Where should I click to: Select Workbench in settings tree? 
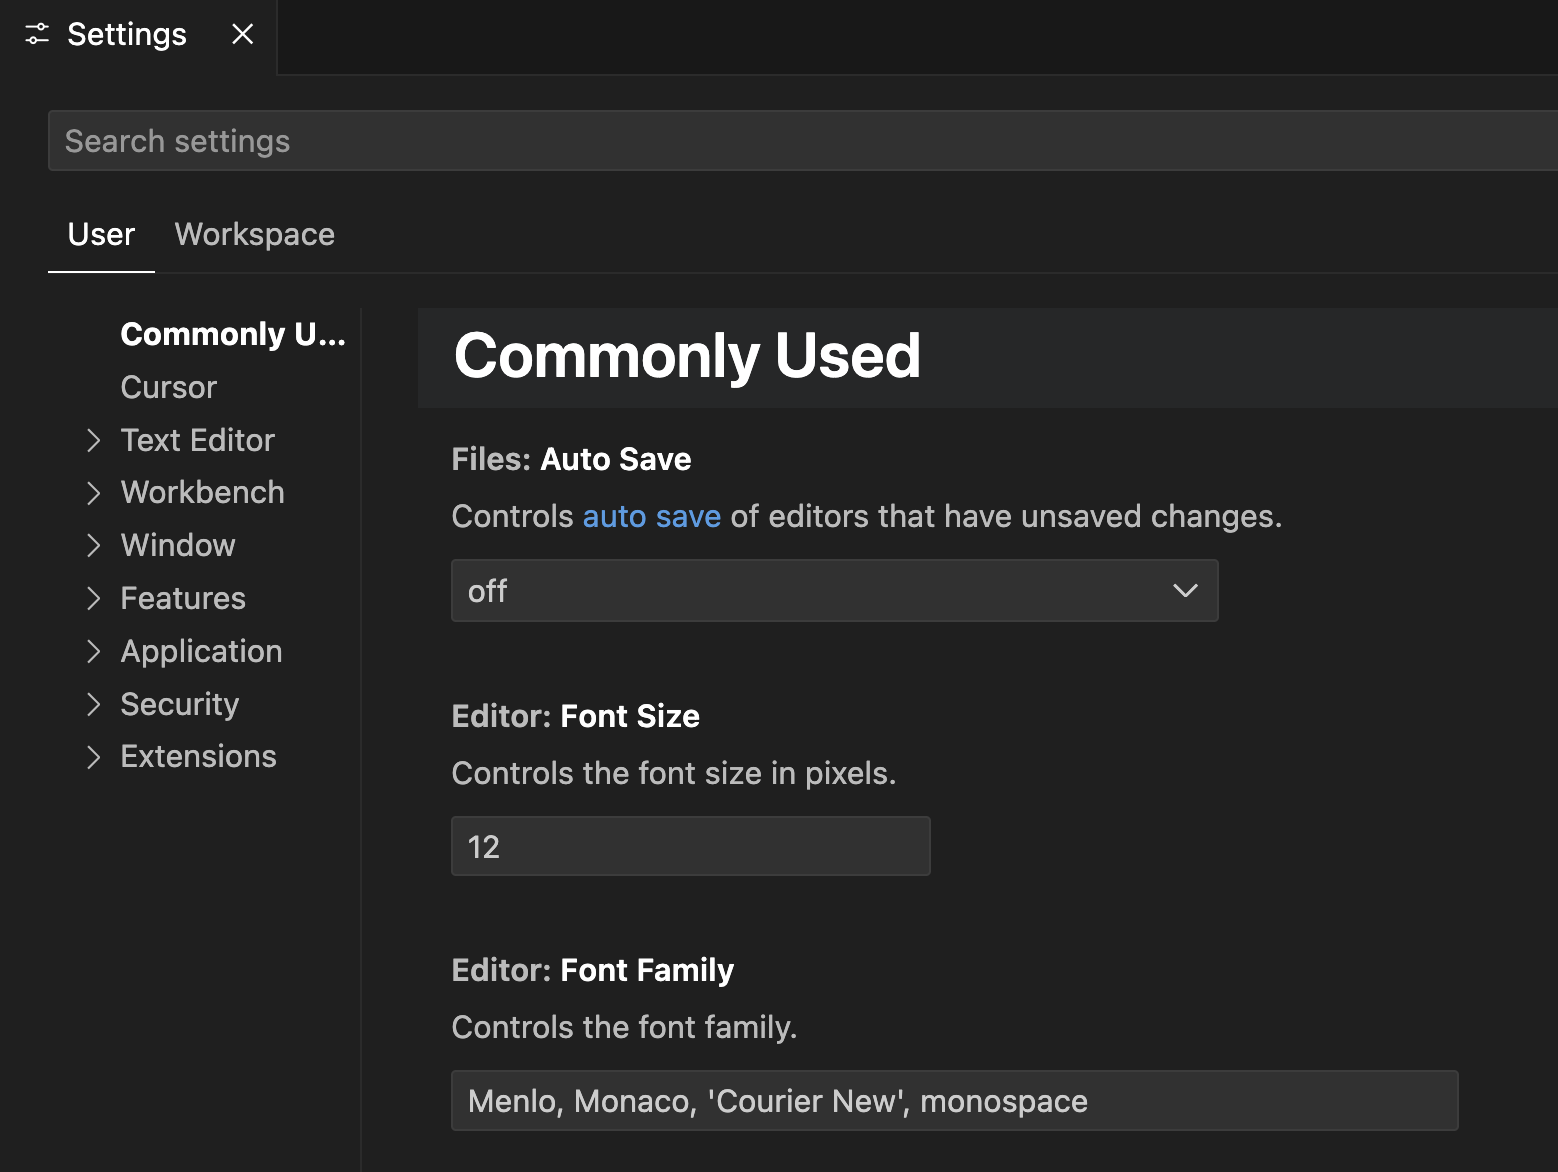click(x=202, y=492)
